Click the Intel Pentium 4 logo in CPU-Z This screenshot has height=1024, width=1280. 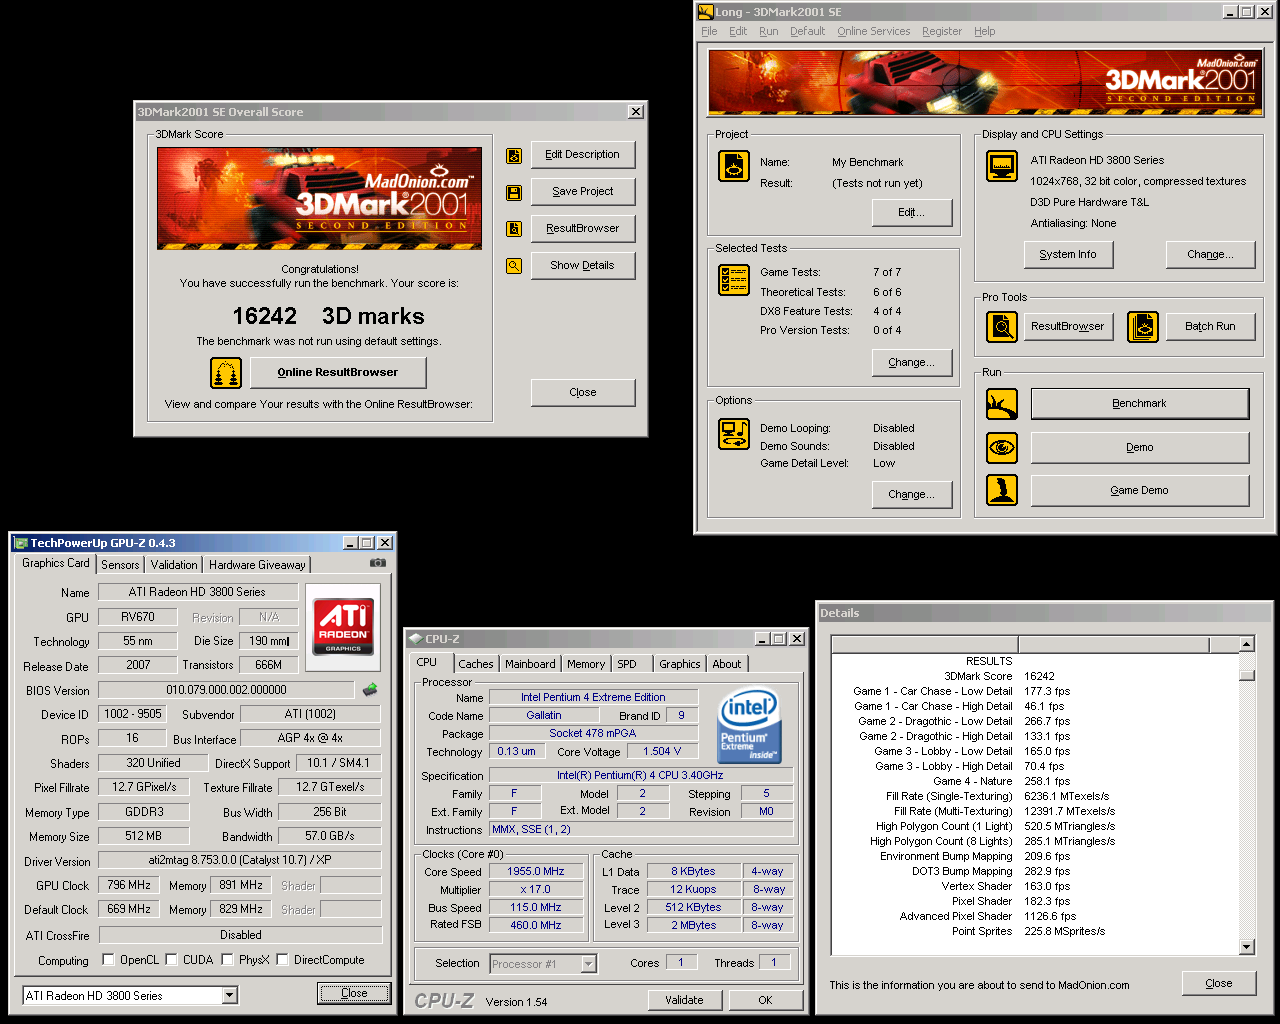click(750, 726)
